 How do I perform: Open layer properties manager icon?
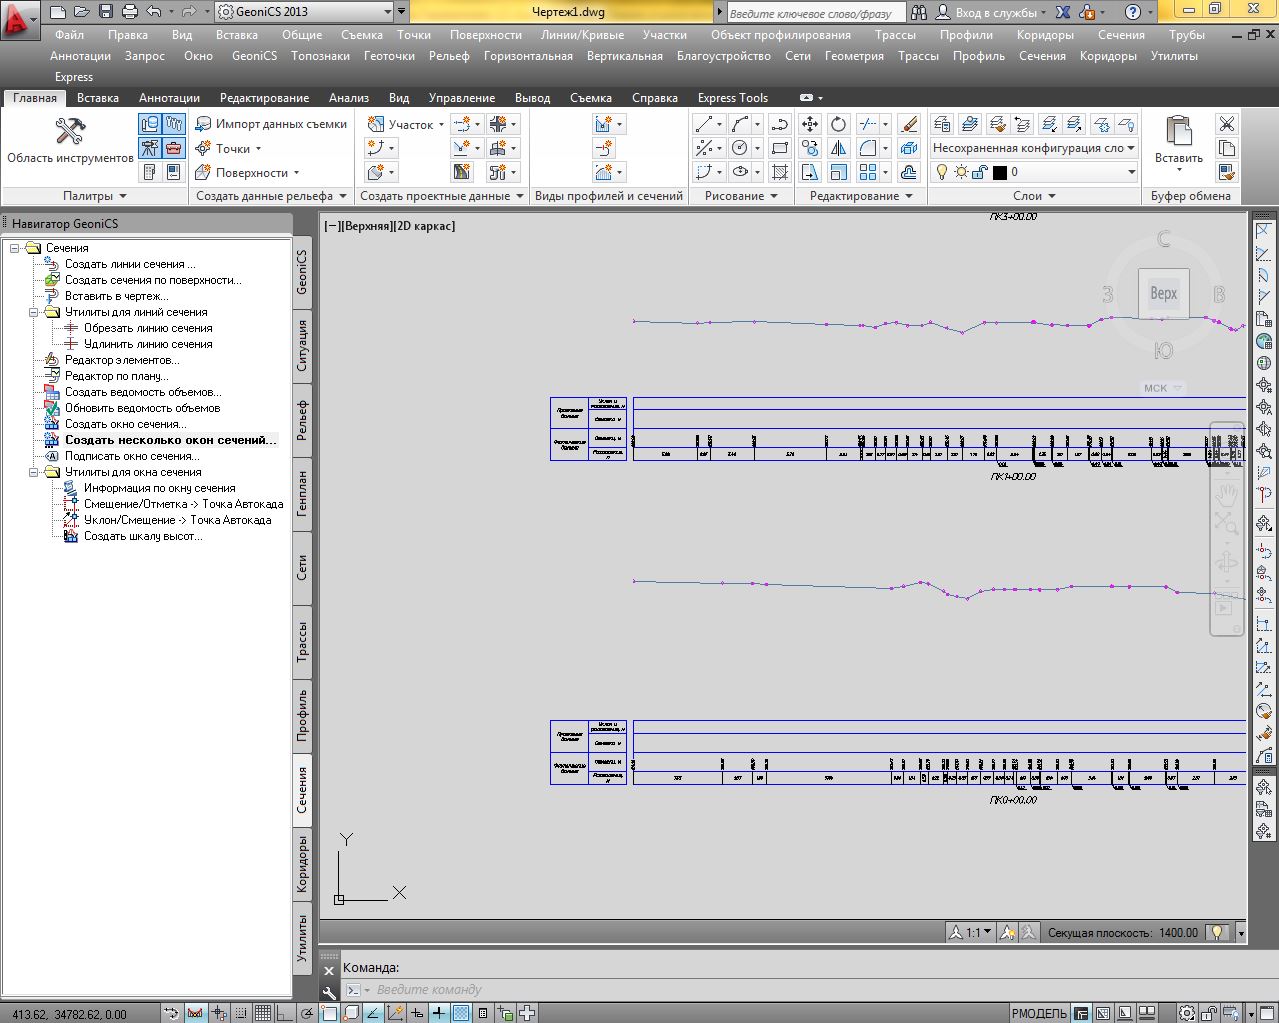[942, 124]
